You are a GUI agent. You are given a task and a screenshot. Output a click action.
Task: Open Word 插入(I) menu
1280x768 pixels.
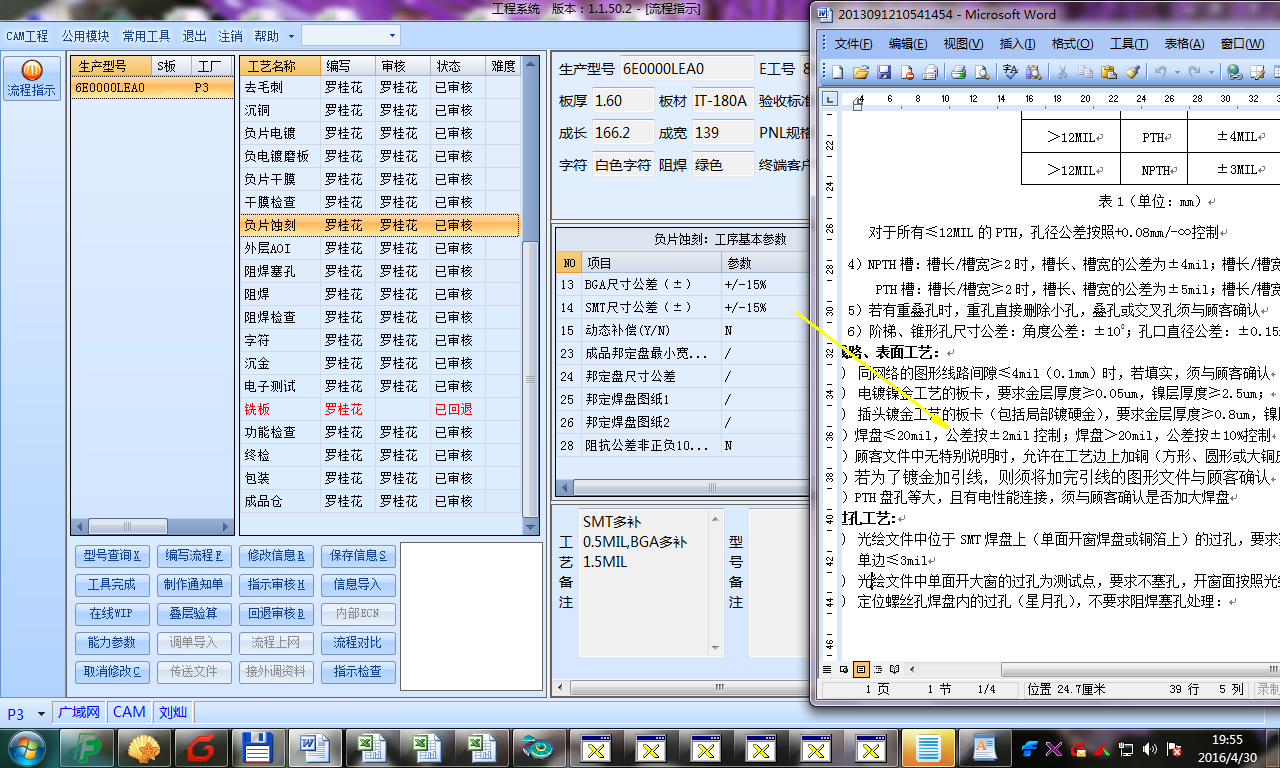click(x=1017, y=44)
